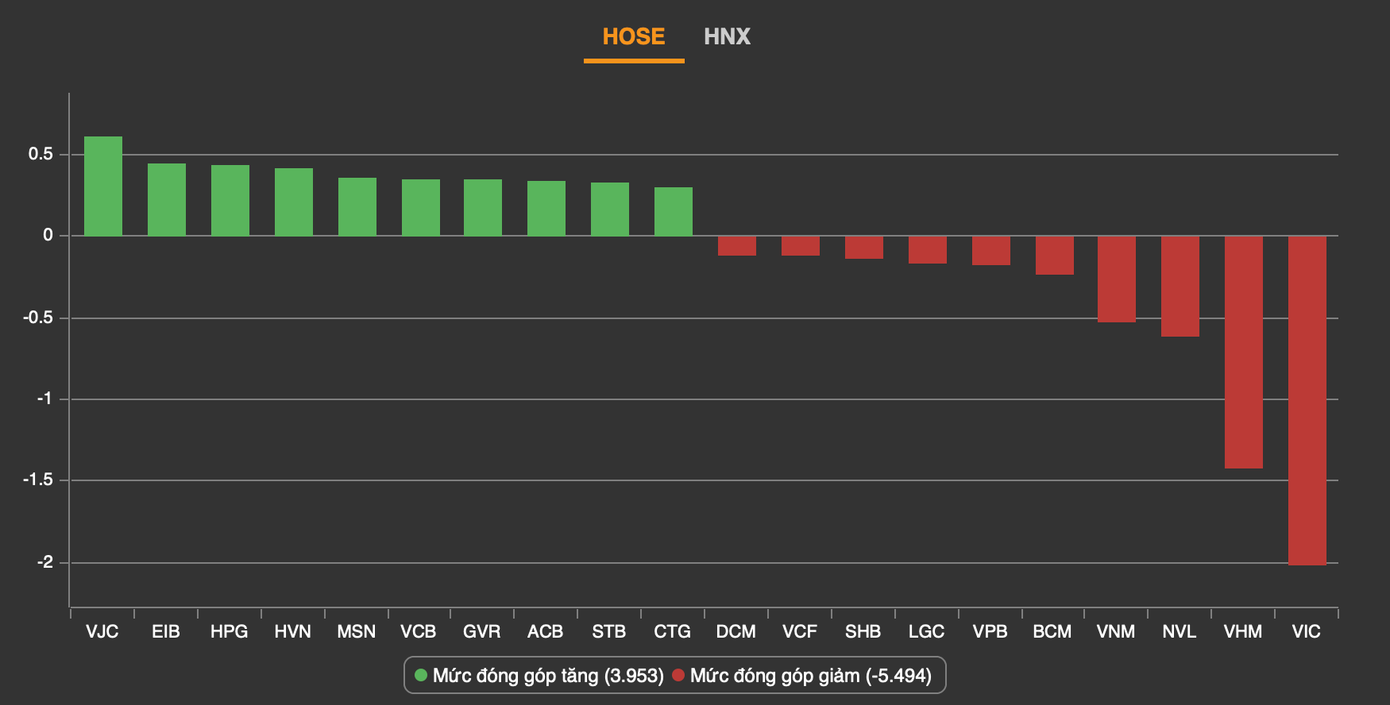Toggle the red 'Mức đóng góp giảm' legend
The height and width of the screenshot is (705, 1390).
(810, 676)
